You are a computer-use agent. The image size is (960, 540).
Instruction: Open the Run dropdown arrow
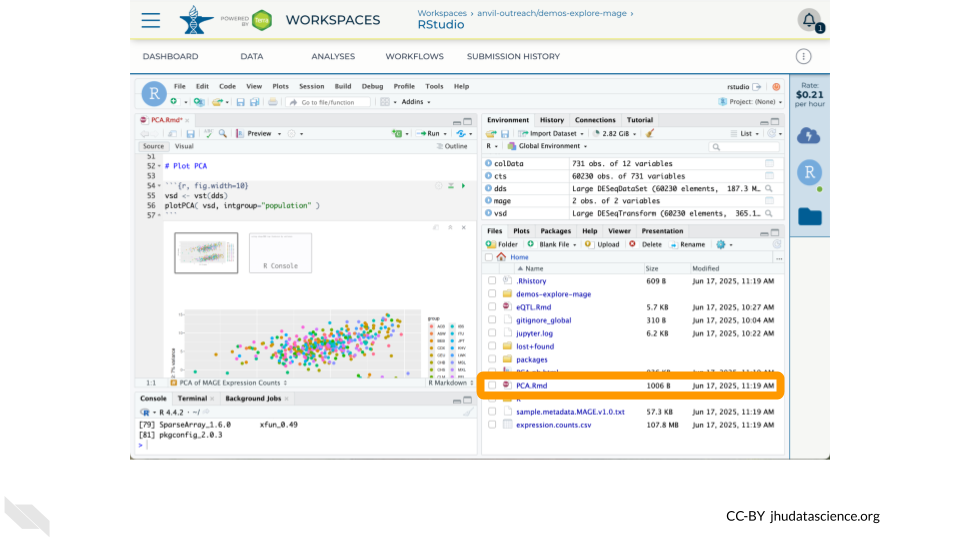pos(445,134)
